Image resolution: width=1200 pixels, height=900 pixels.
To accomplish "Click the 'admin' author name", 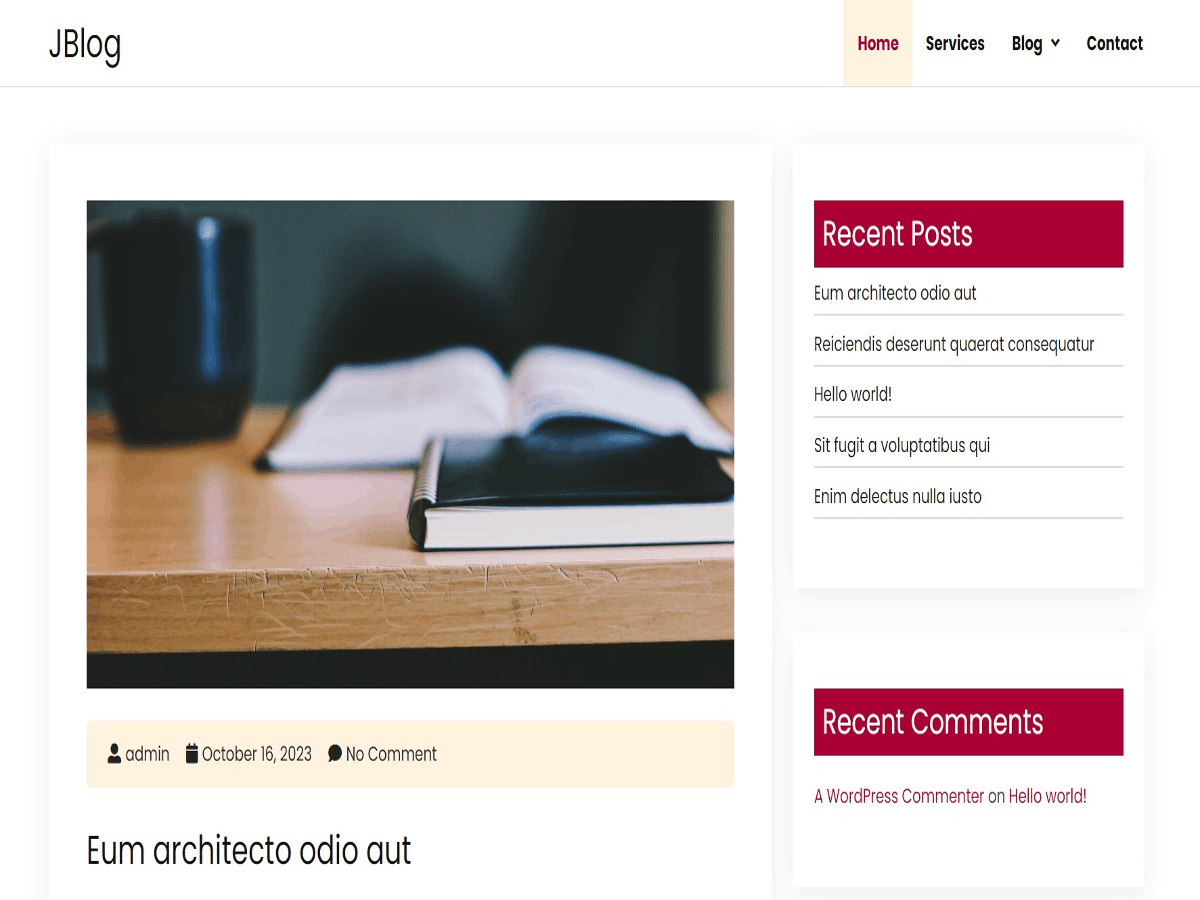I will (x=146, y=754).
